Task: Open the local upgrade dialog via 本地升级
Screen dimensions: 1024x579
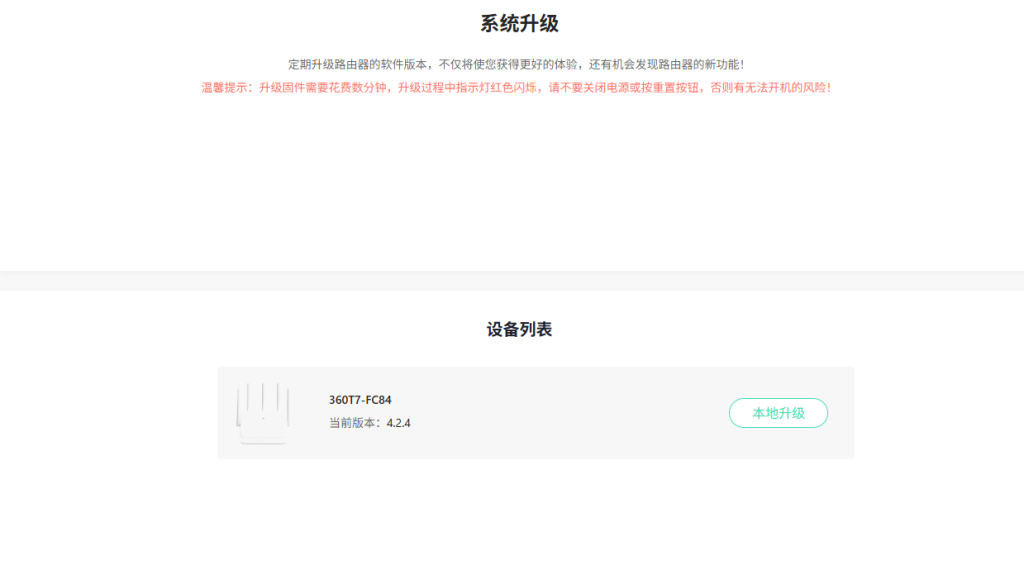Action: [778, 412]
